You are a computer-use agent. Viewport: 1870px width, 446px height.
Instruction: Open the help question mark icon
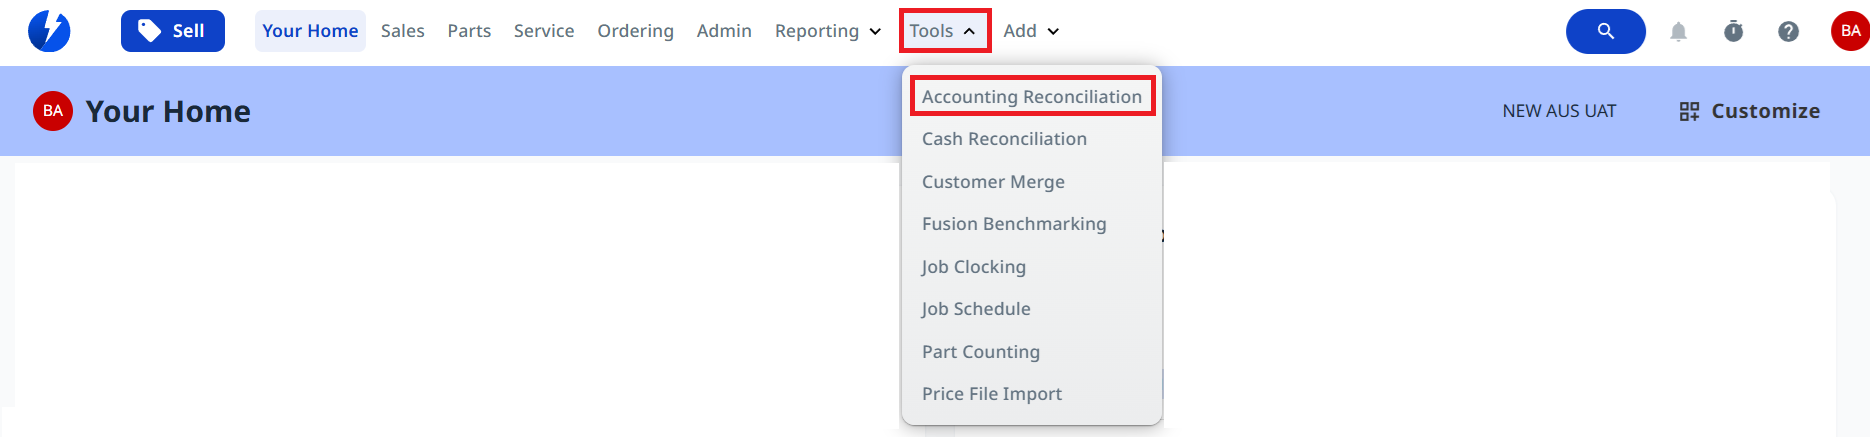[x=1788, y=32]
